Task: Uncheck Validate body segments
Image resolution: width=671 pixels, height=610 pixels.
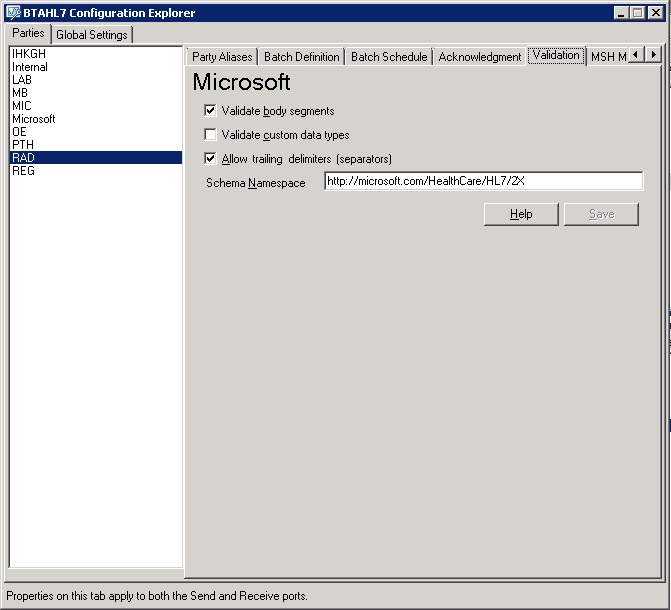Action: coord(210,111)
